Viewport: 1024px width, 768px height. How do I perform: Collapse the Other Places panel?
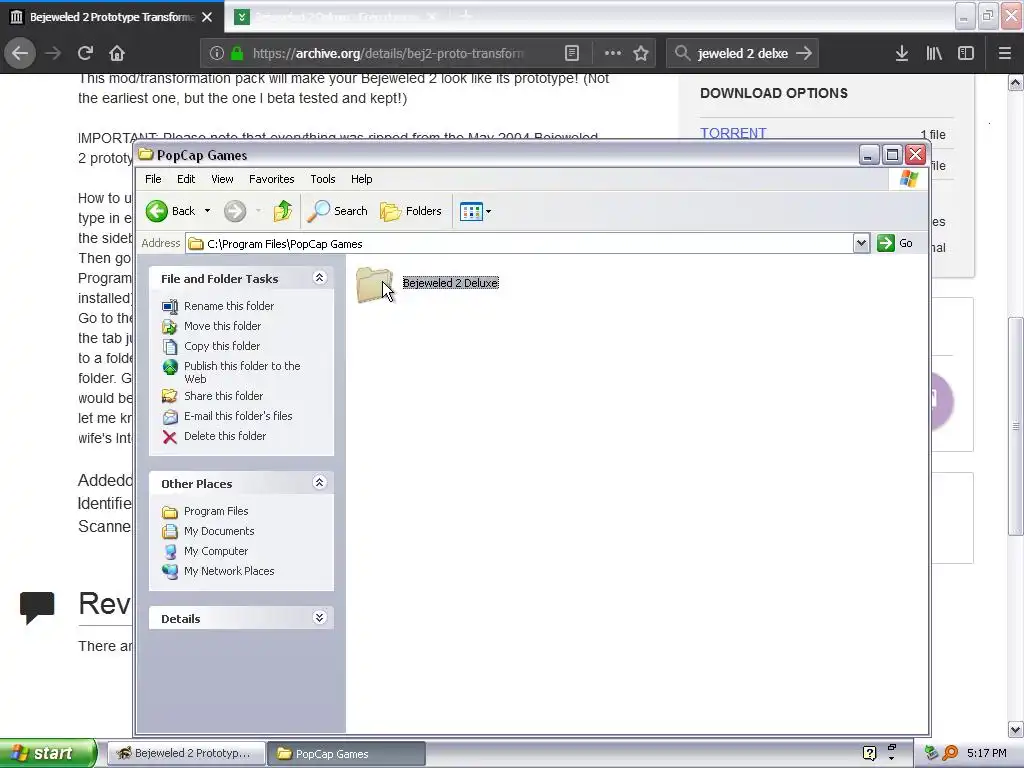[319, 483]
